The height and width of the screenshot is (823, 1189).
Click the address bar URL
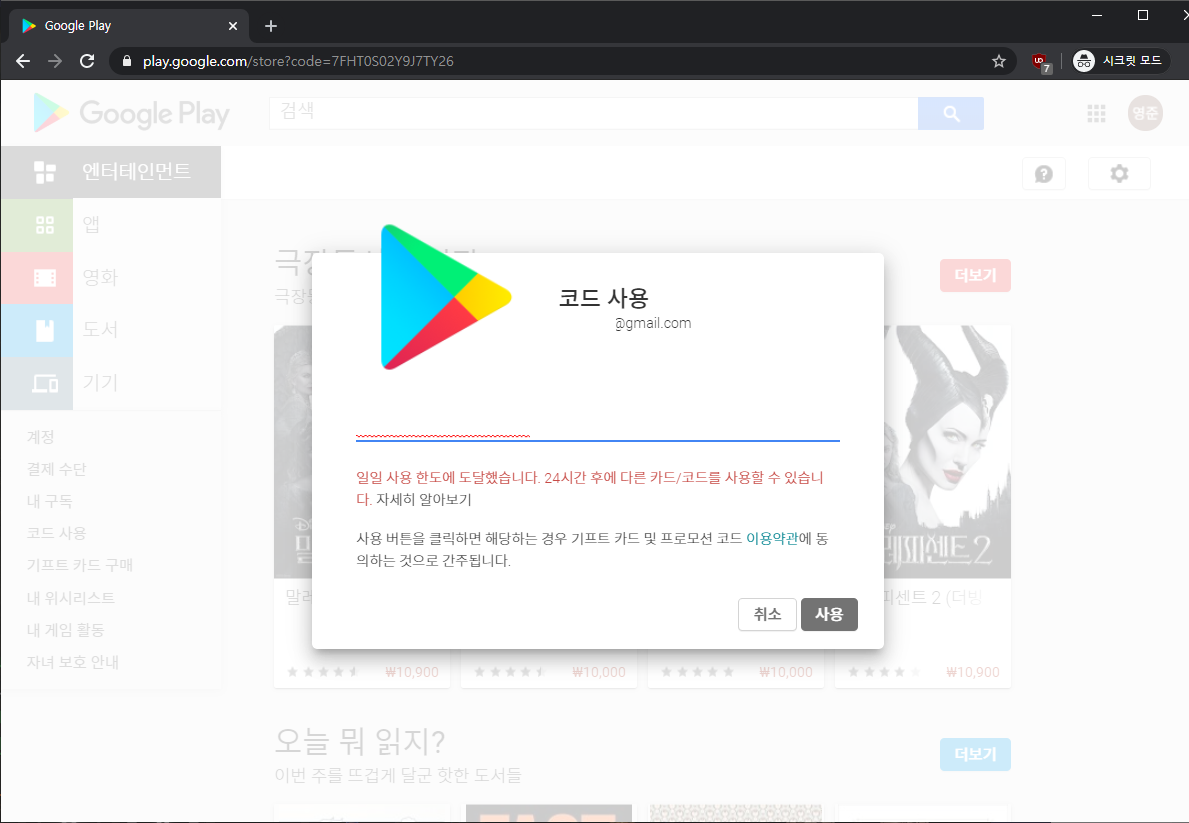[298, 61]
